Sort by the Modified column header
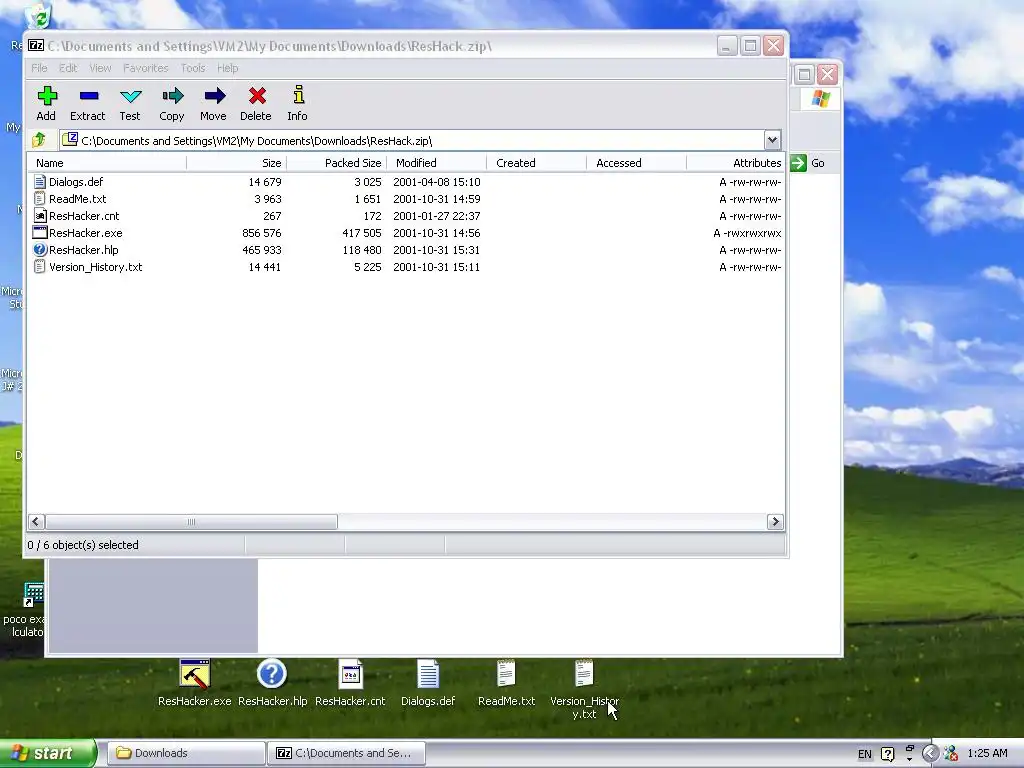This screenshot has height=768, width=1024. tap(436, 163)
